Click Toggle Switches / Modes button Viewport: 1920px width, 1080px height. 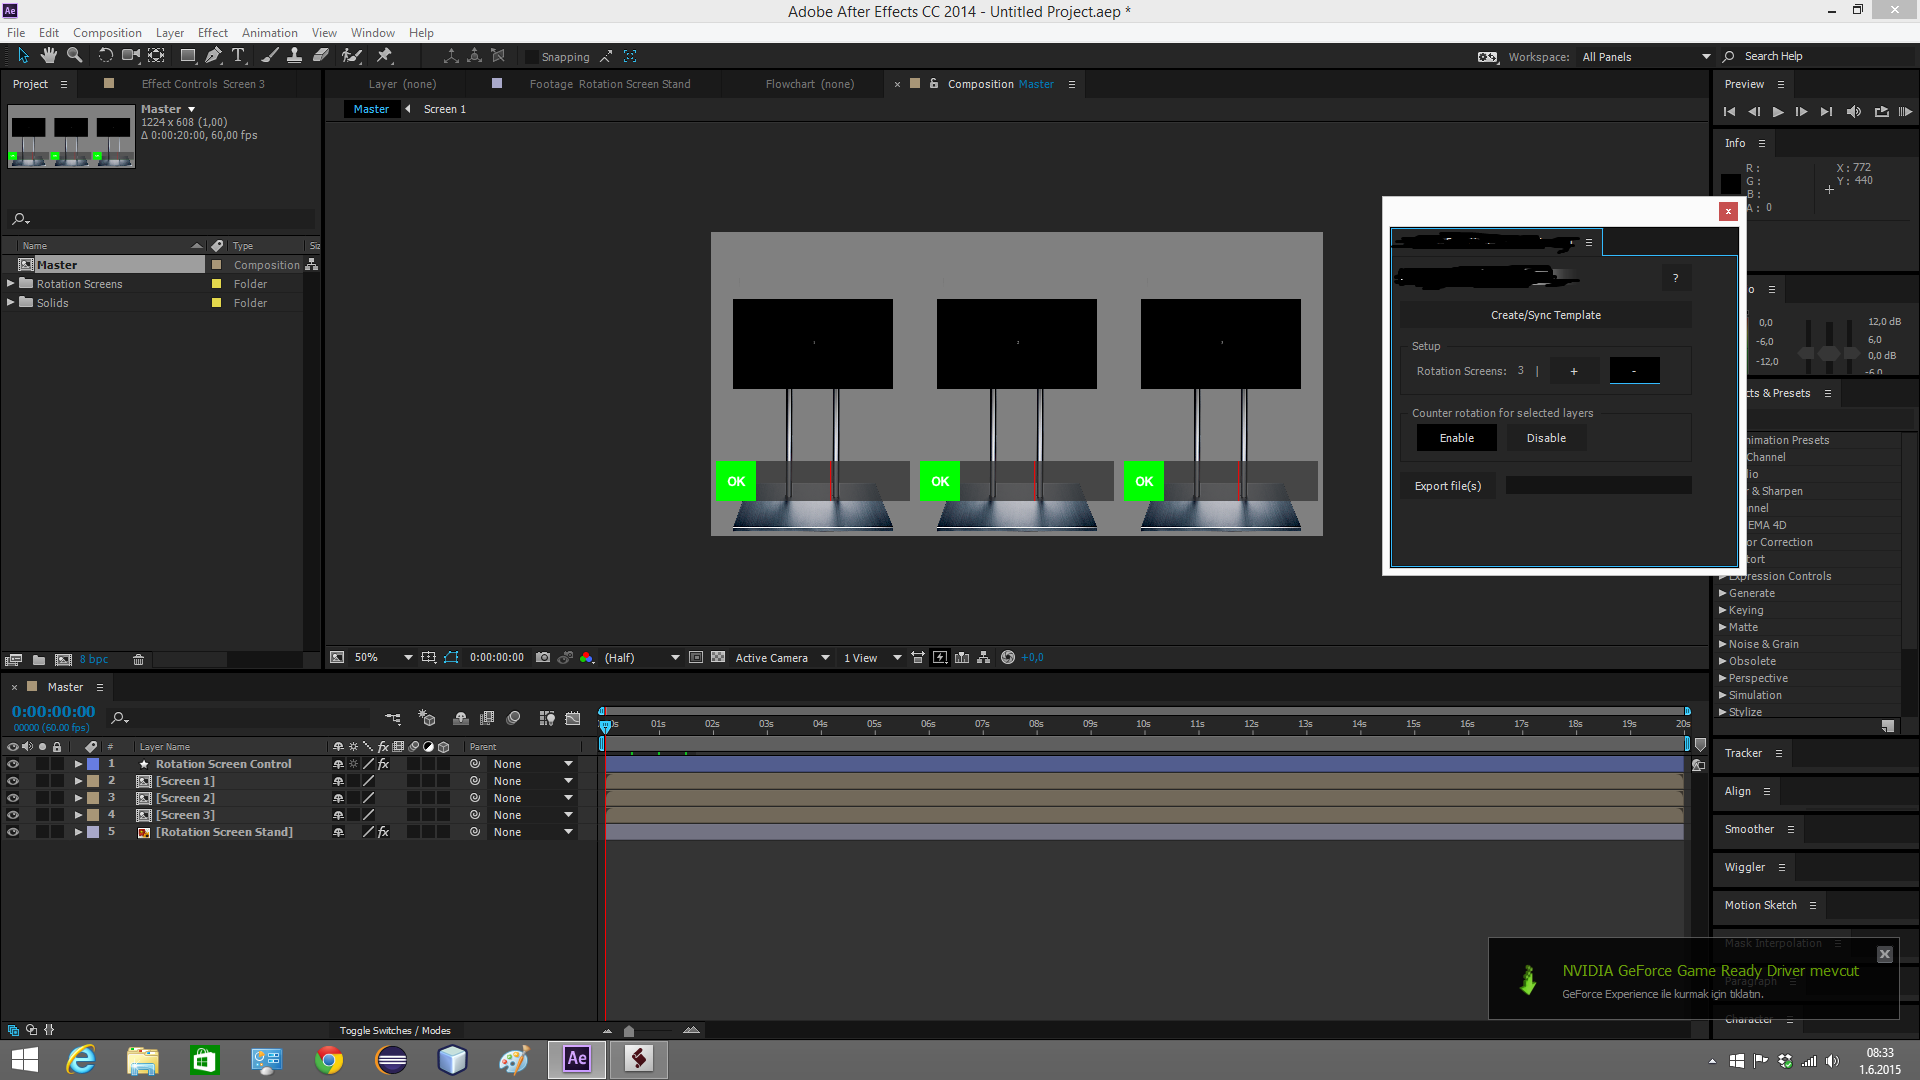(x=395, y=1031)
